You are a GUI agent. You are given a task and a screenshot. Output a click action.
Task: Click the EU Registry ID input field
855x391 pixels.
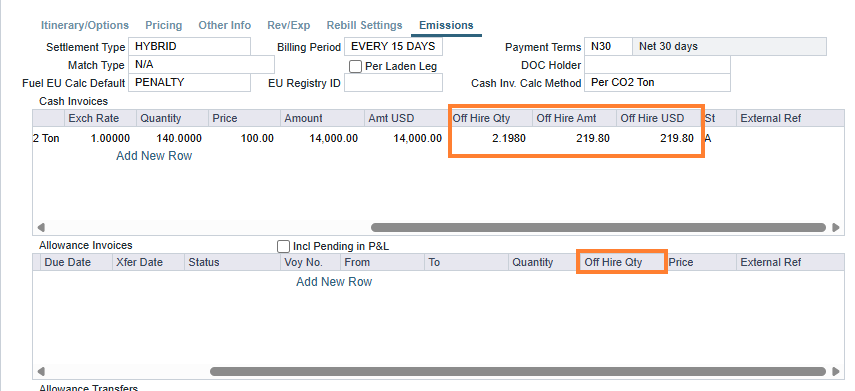pyautogui.click(x=393, y=83)
